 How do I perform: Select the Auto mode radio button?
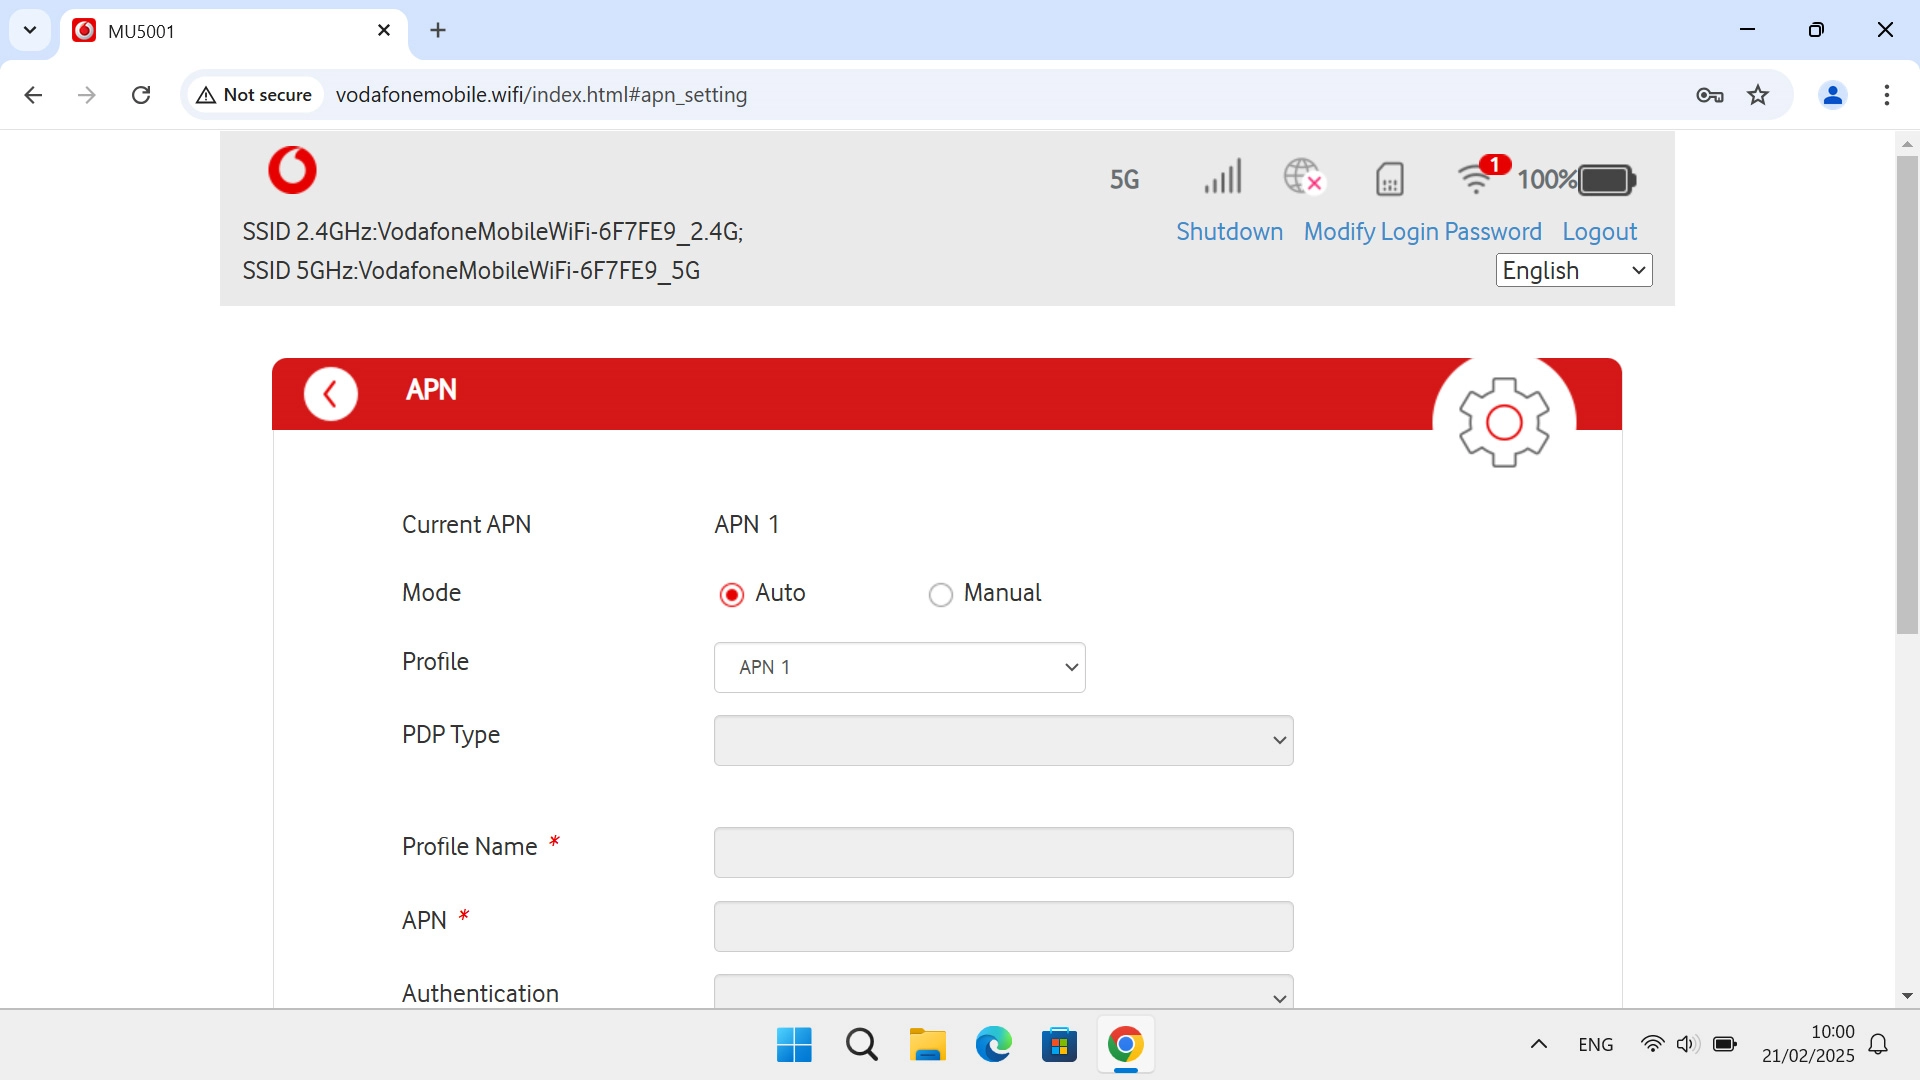pos(732,595)
